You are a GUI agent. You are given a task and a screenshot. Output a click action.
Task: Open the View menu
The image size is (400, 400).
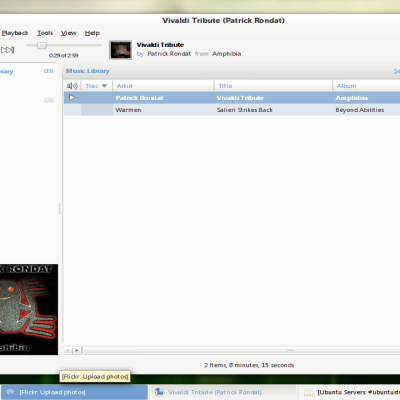(x=68, y=33)
